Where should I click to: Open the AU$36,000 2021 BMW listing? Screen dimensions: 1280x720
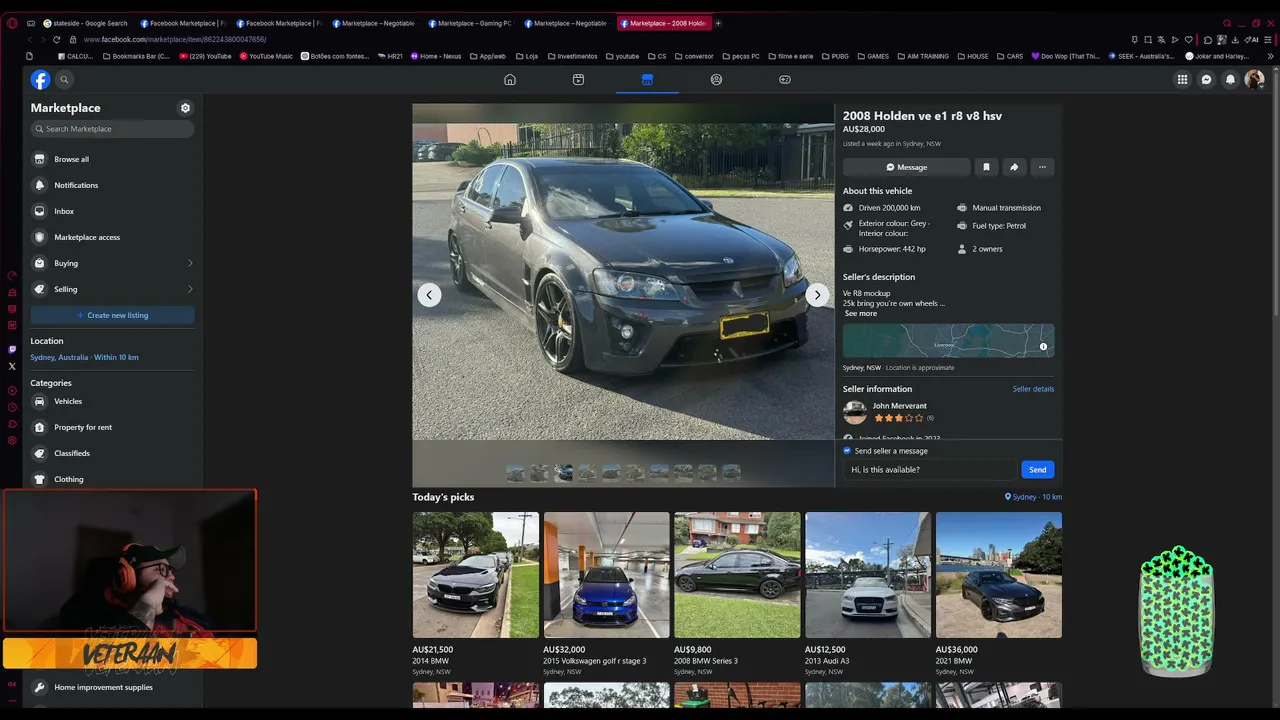(x=999, y=594)
